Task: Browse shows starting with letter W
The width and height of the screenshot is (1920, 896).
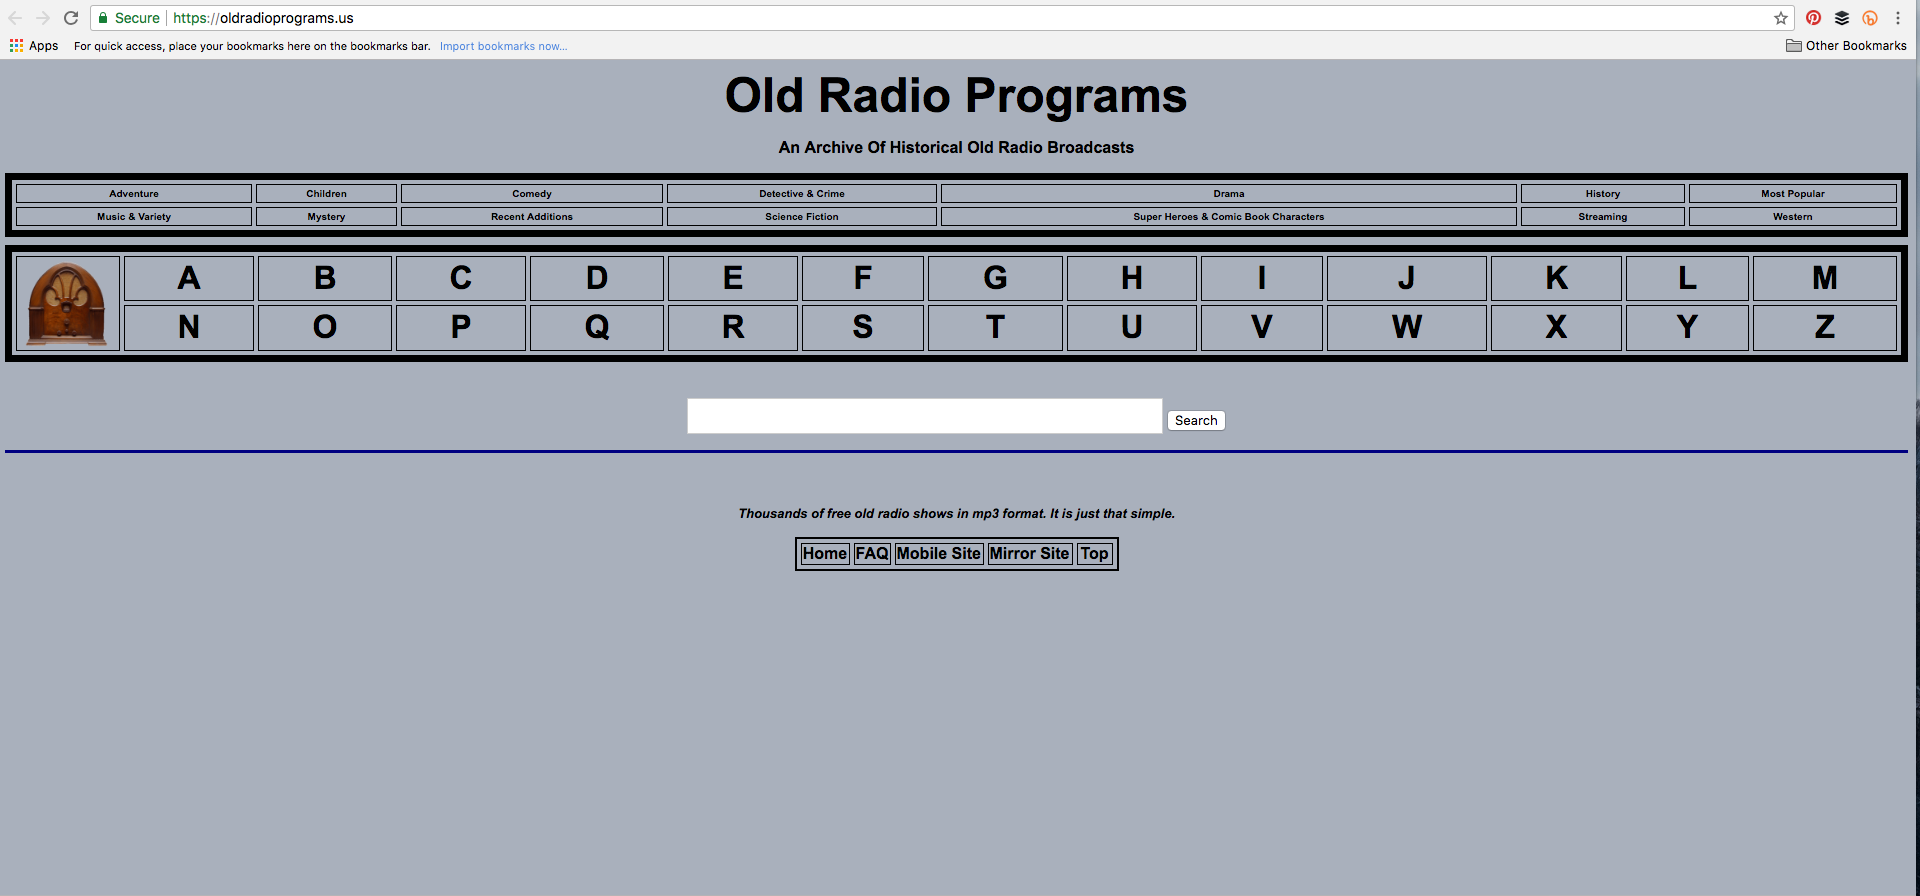Action: tap(1407, 328)
